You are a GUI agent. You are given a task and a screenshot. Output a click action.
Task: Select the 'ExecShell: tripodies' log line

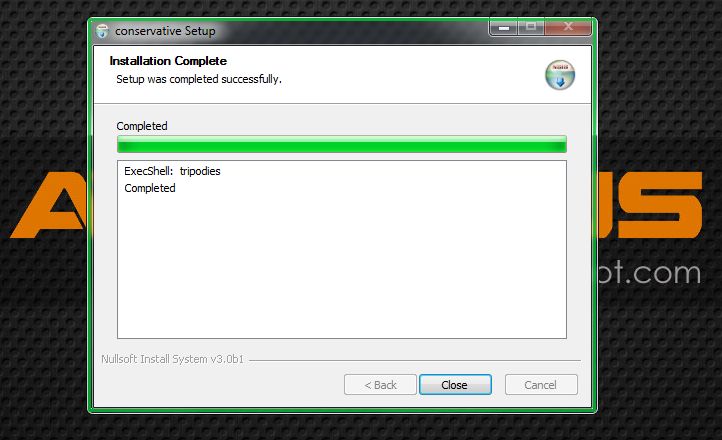tap(172, 171)
